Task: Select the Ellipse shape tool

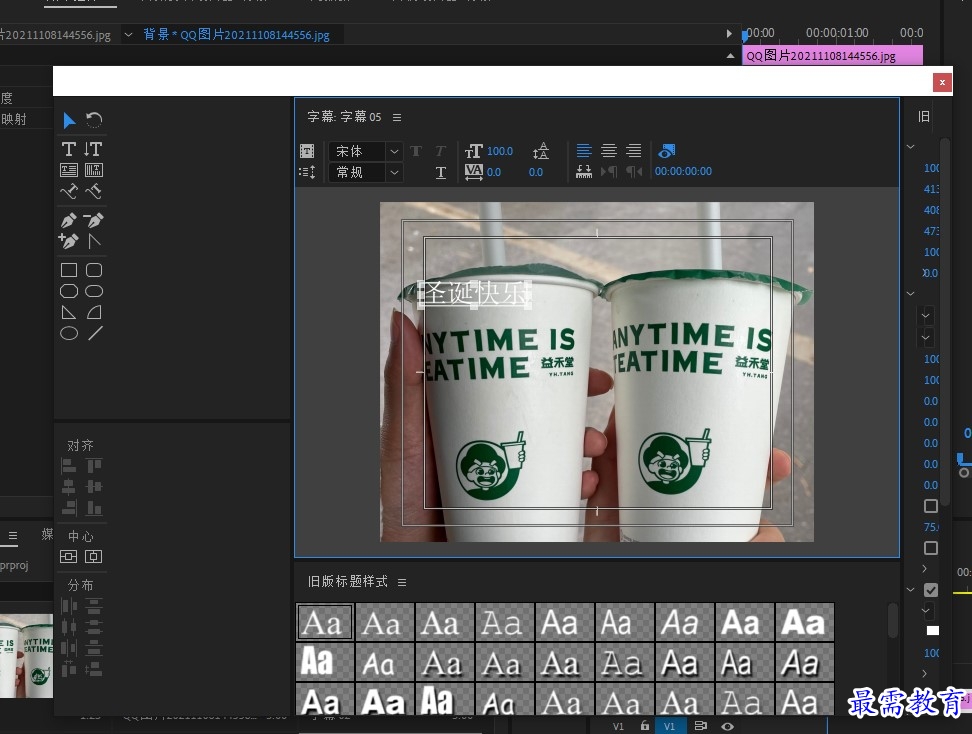Action: click(69, 334)
